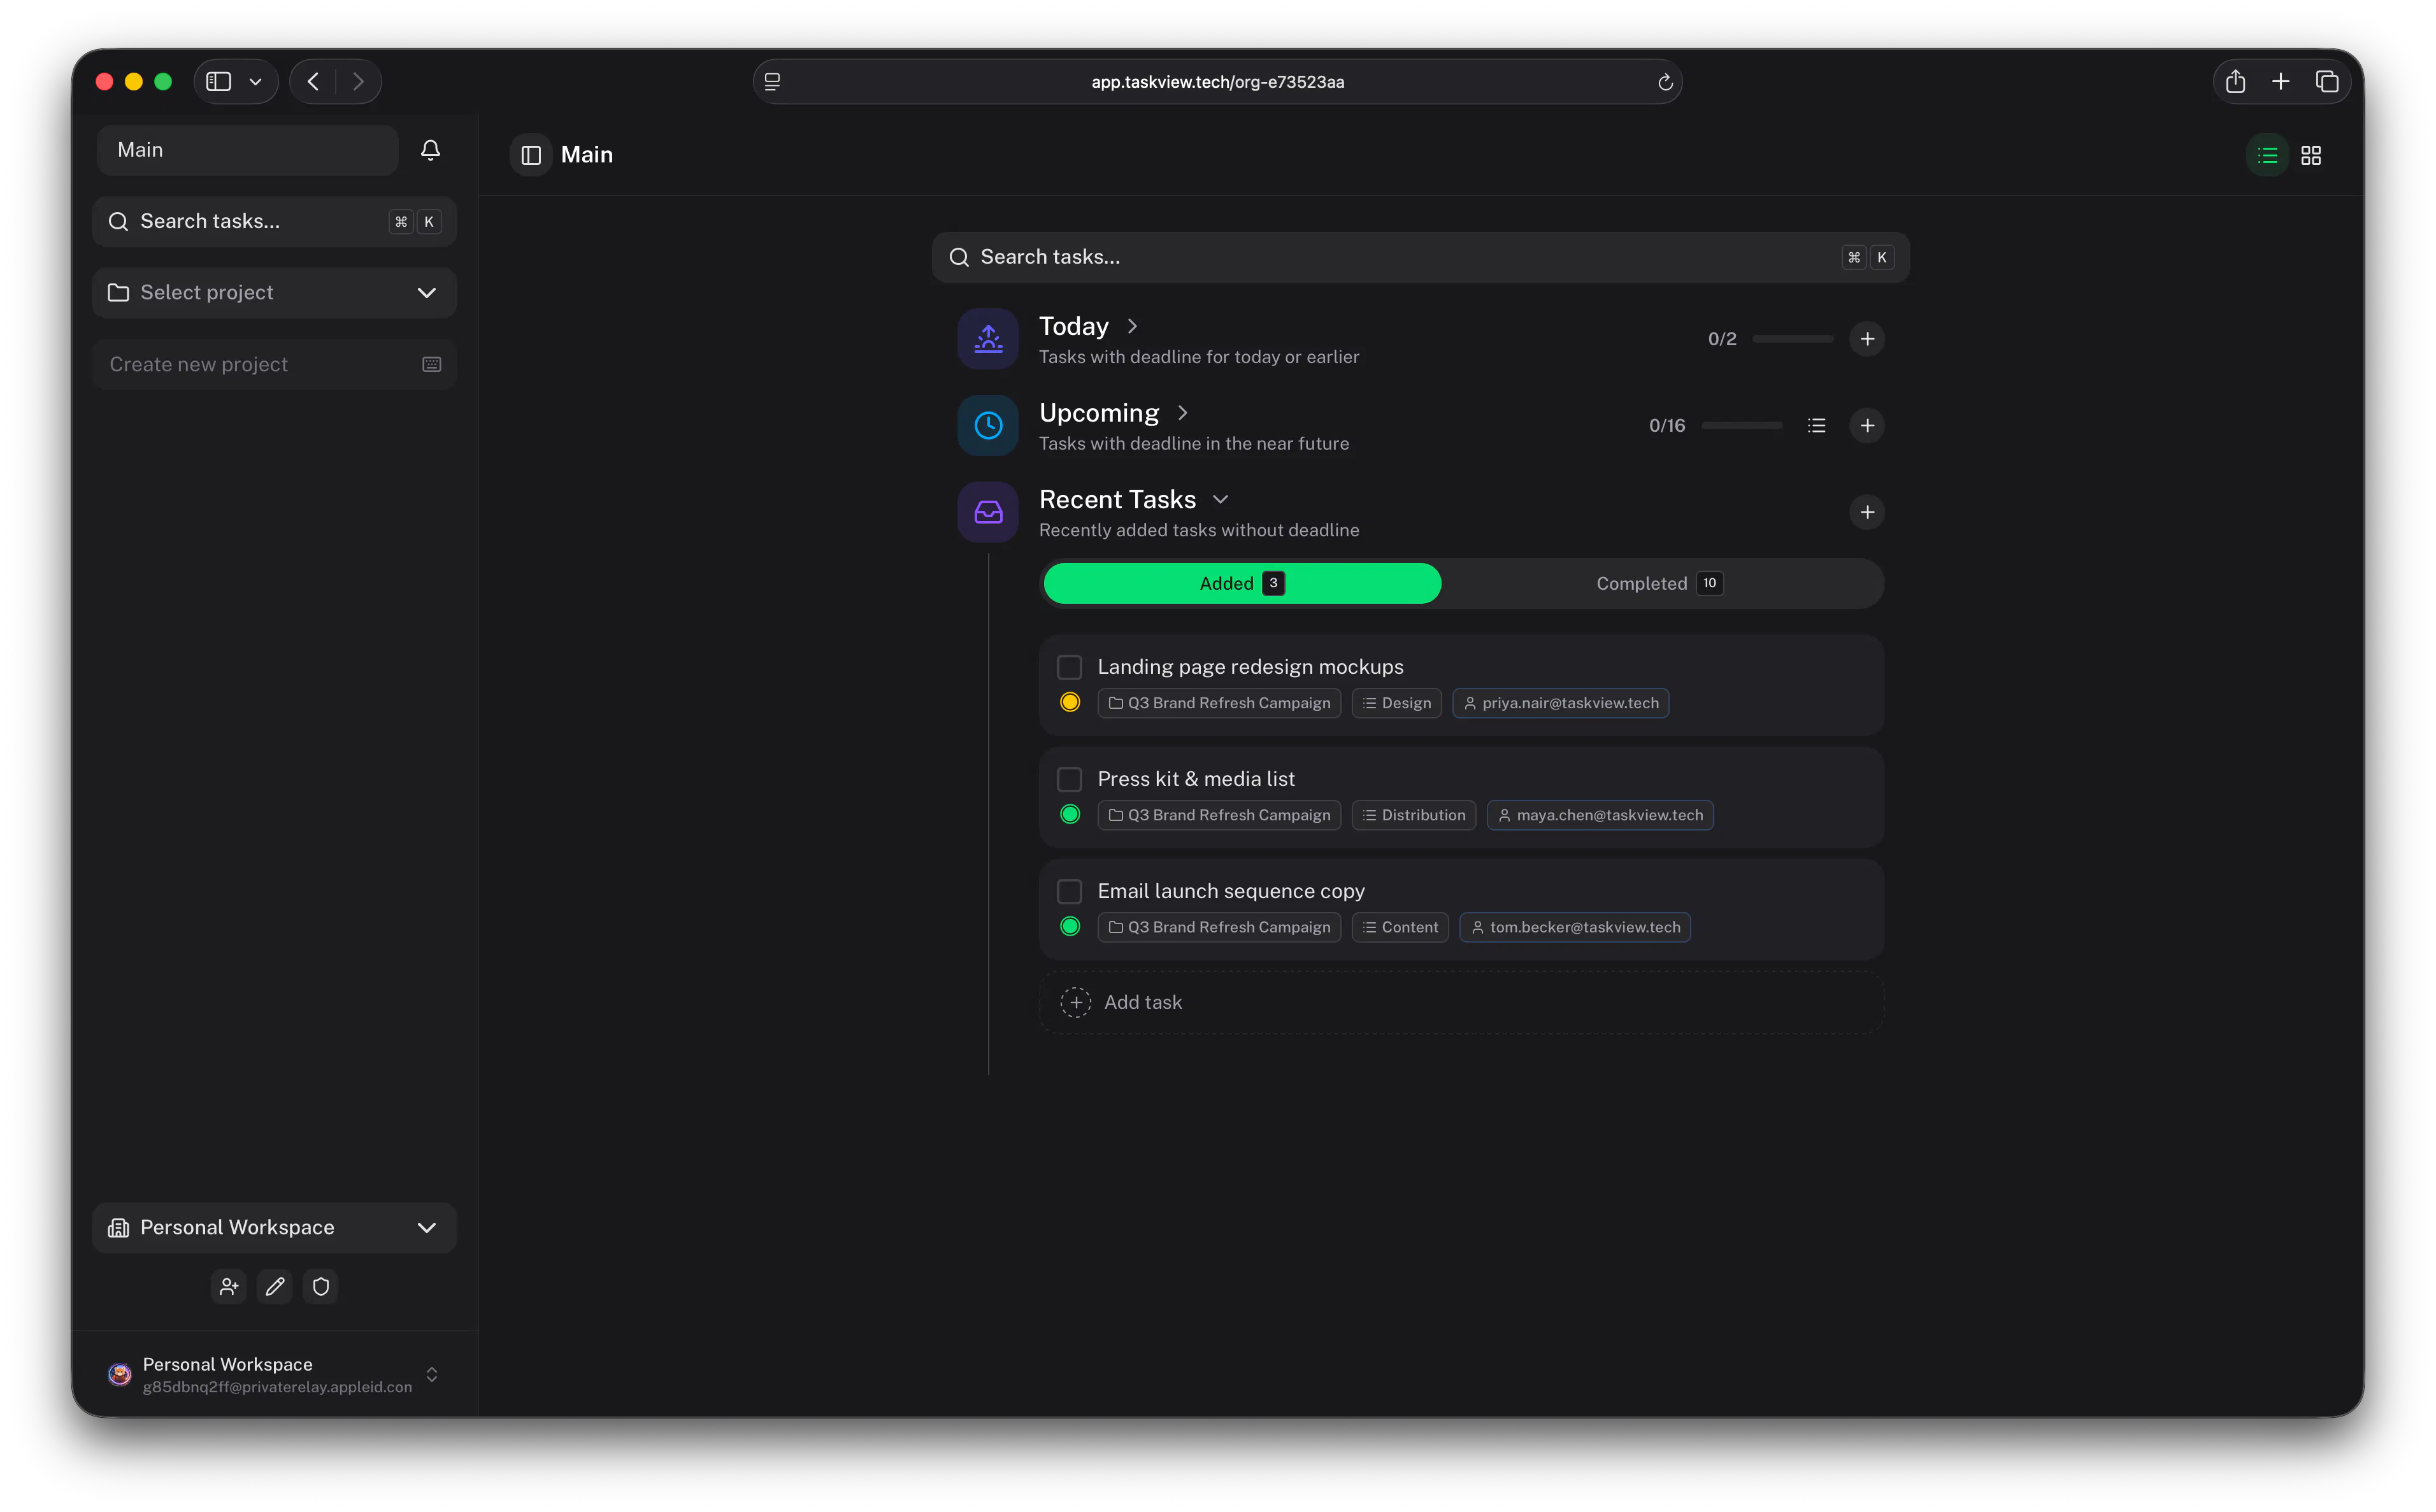Screen dimensions: 2436x1512
Task: Click the browser address bar URL
Action: pos(1217,82)
